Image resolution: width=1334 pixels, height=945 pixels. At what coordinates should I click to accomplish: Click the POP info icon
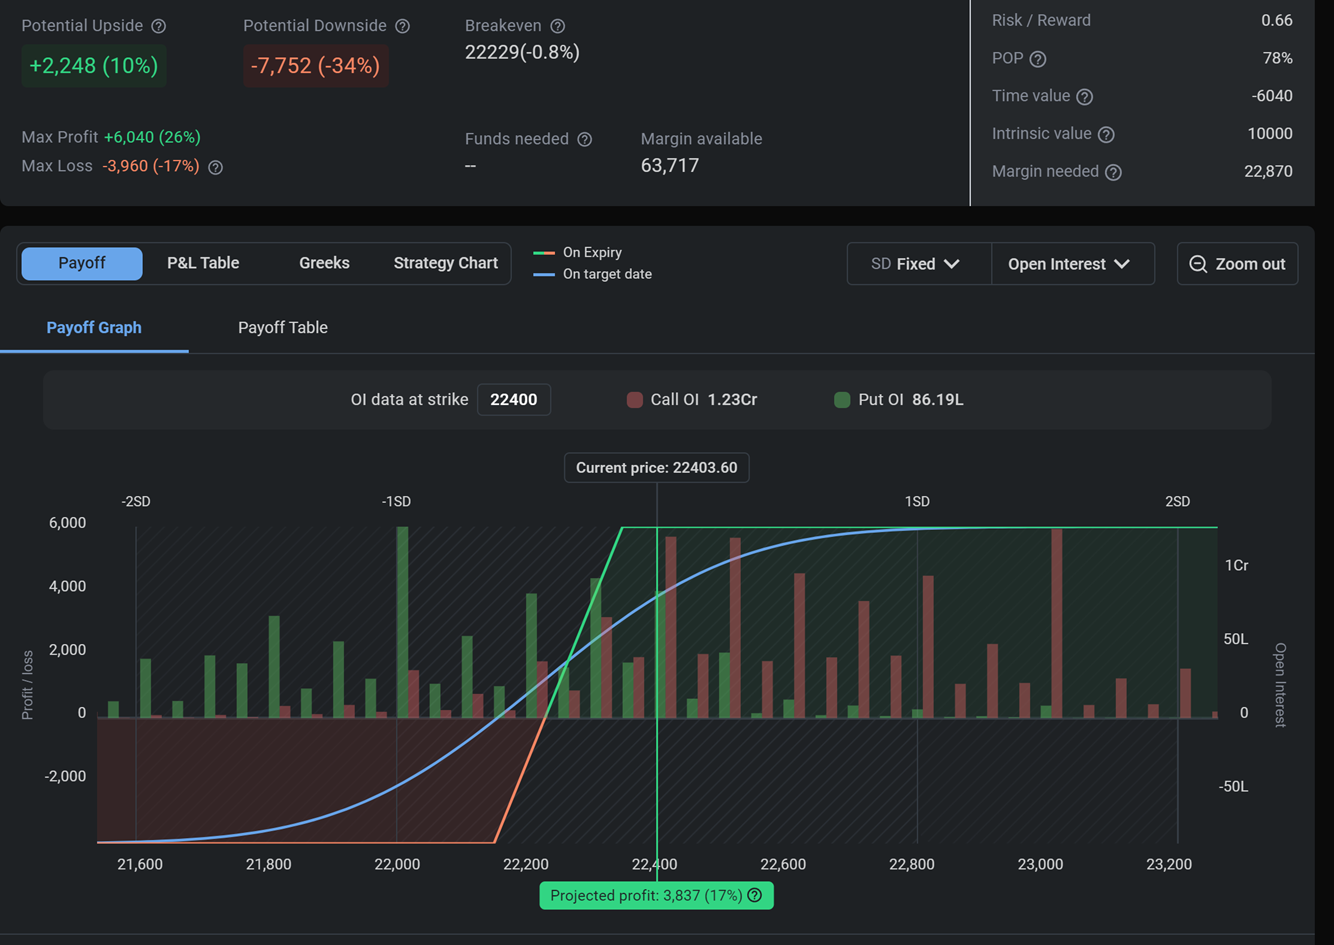tap(1038, 59)
